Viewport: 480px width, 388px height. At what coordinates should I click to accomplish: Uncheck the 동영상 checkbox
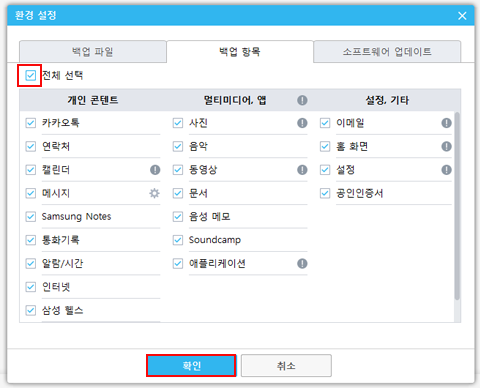[178, 170]
